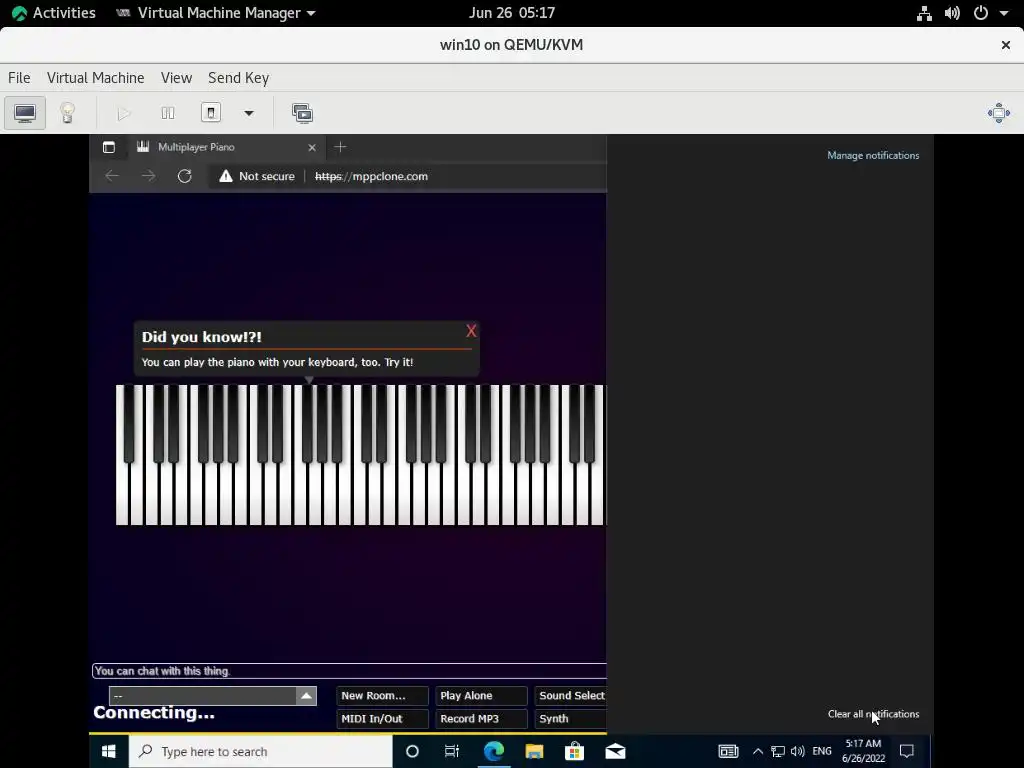The height and width of the screenshot is (768, 1024).
Task: Open the Windows taskbar clock
Action: tap(863, 751)
